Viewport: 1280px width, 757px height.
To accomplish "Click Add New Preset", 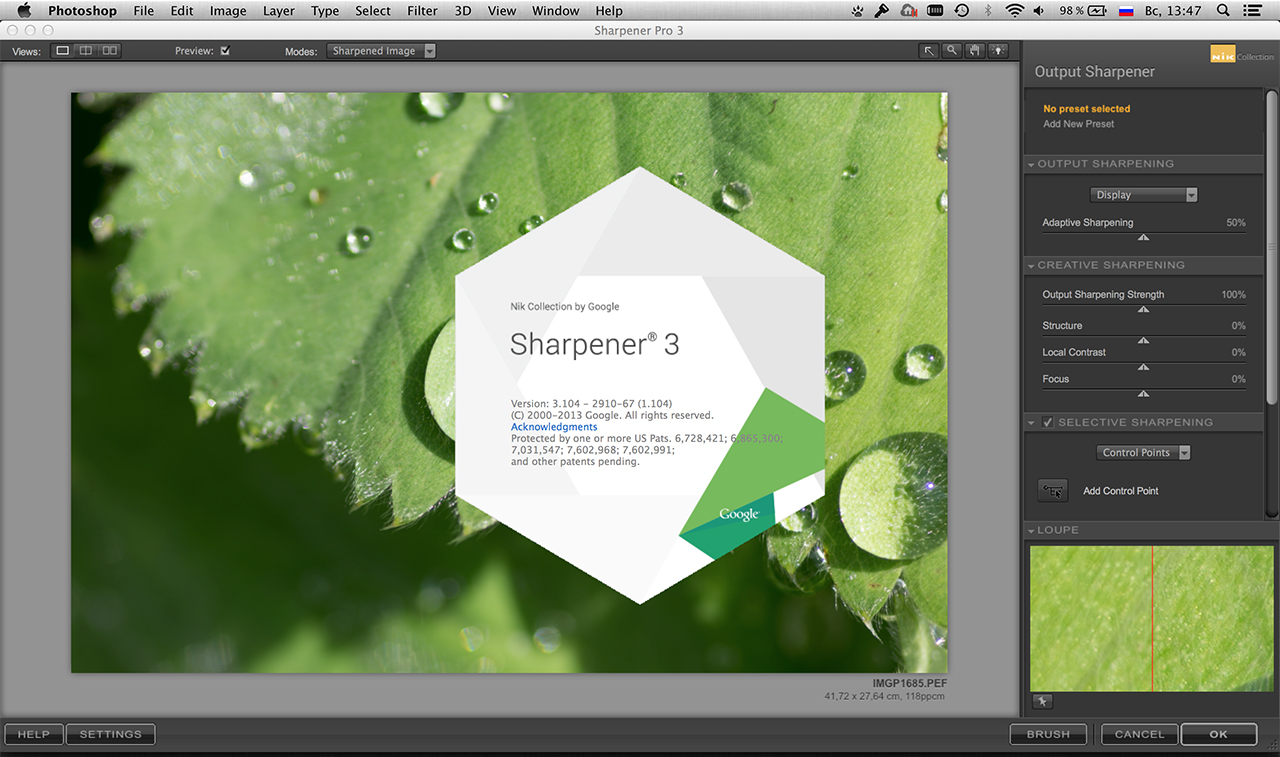I will [1078, 124].
